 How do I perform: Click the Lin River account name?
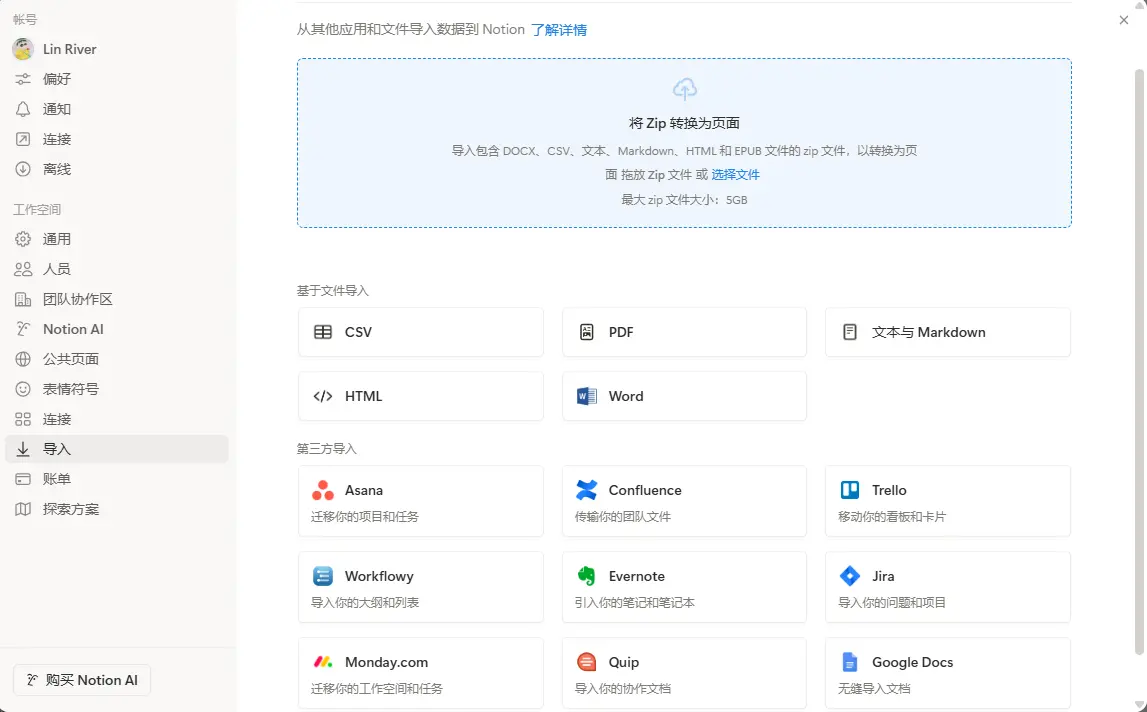tap(69, 49)
